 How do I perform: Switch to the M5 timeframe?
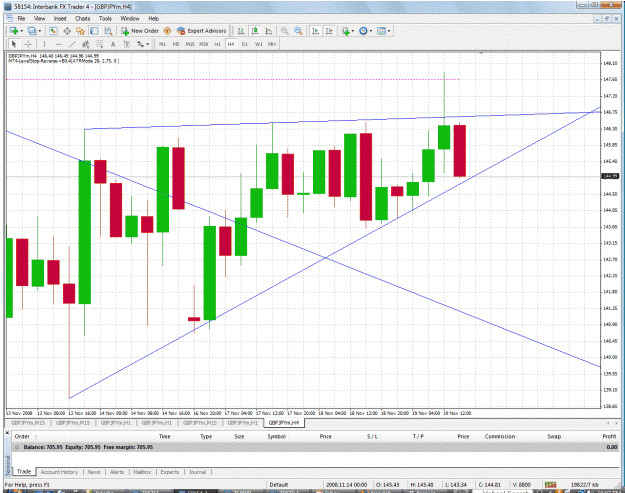pos(176,44)
